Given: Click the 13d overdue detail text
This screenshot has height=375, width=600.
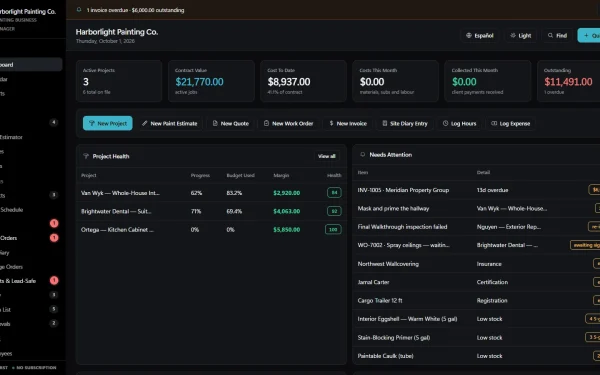Looking at the screenshot, I should click(492, 190).
